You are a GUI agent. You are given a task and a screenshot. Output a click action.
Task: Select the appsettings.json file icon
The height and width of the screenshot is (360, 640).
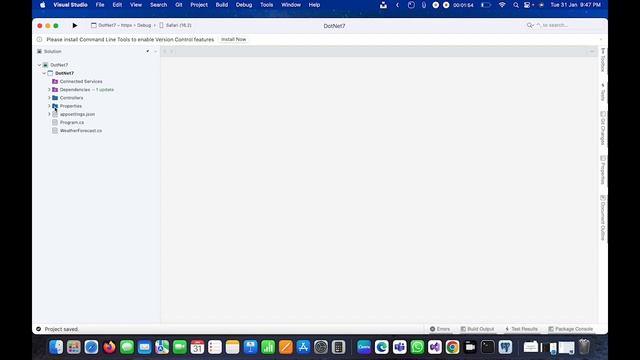tap(55, 114)
